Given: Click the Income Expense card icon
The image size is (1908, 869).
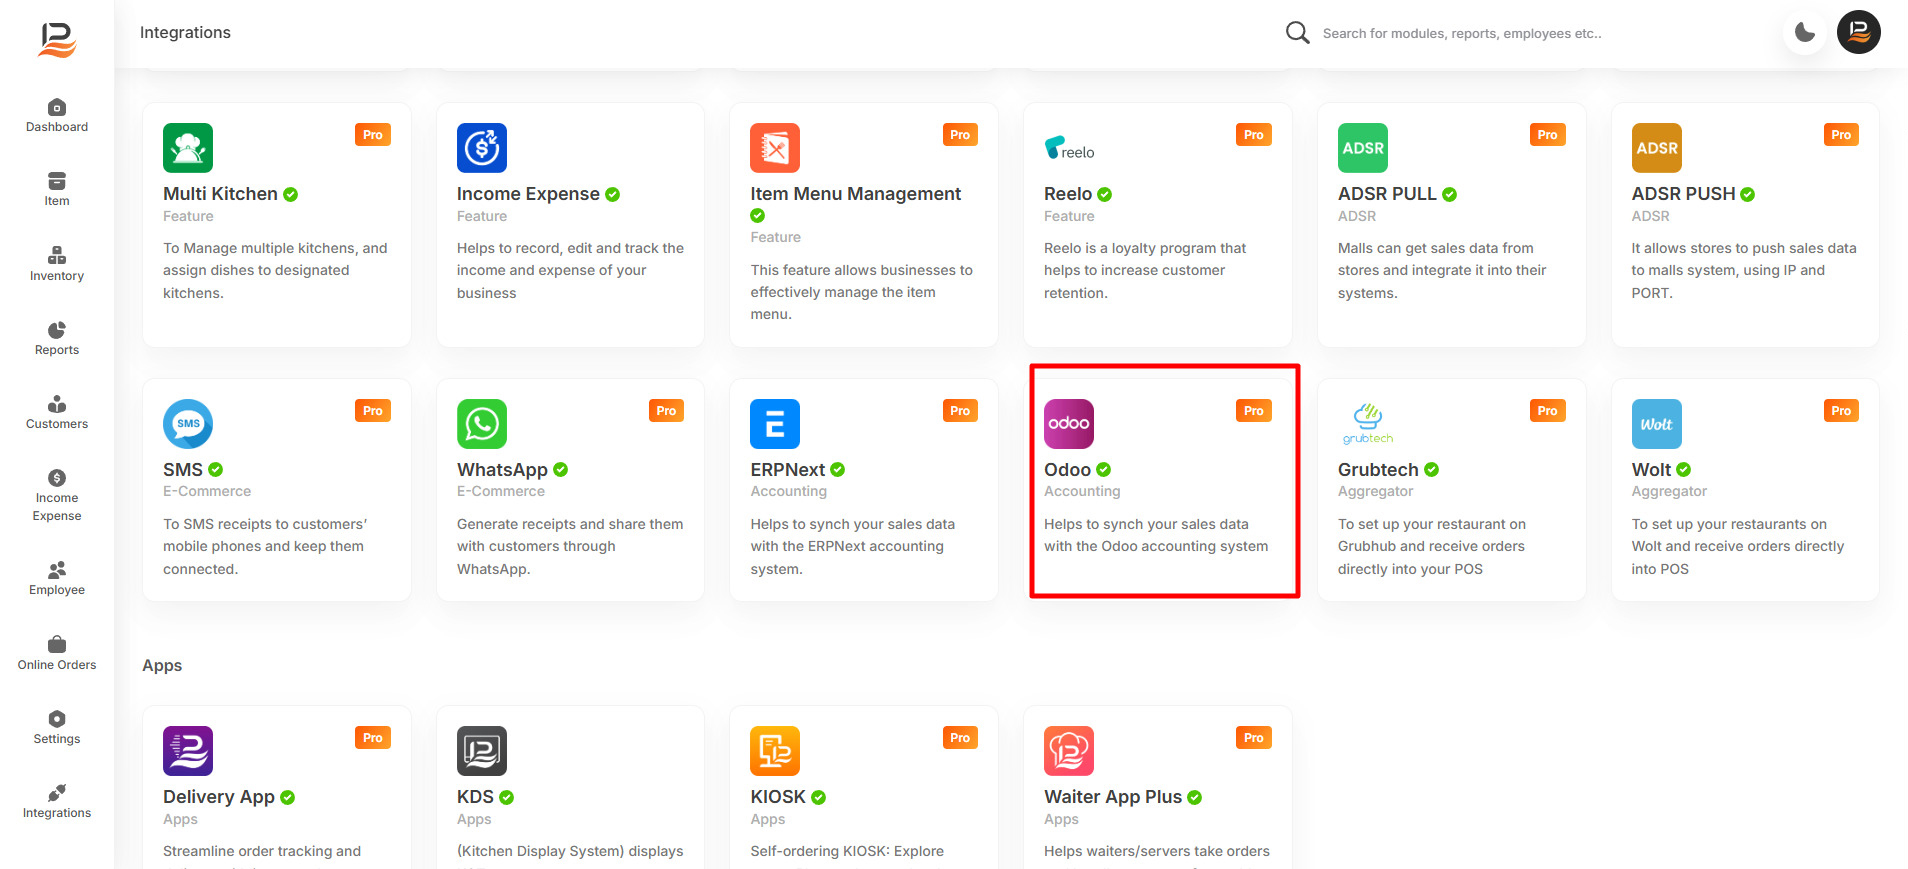Looking at the screenshot, I should click(481, 148).
